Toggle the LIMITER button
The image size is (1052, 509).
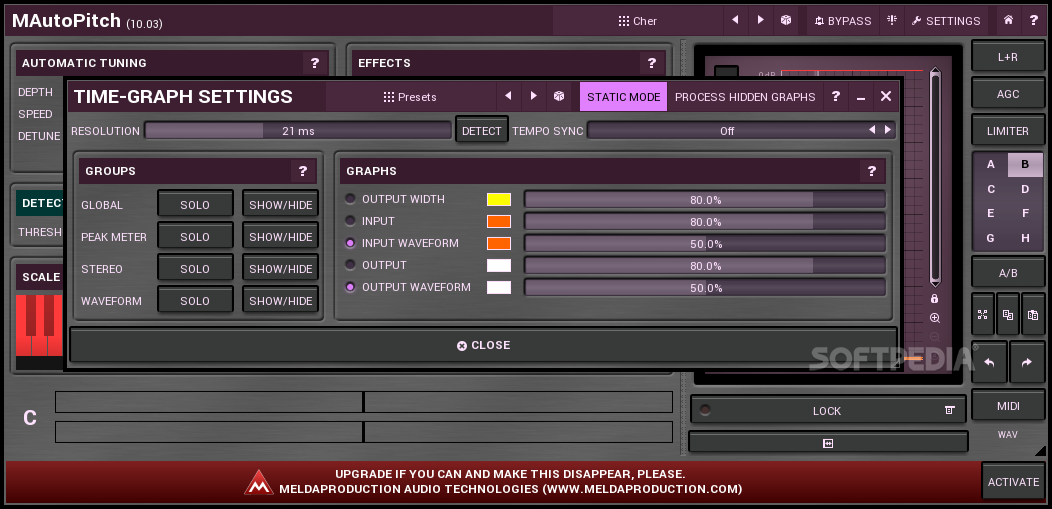(1008, 131)
